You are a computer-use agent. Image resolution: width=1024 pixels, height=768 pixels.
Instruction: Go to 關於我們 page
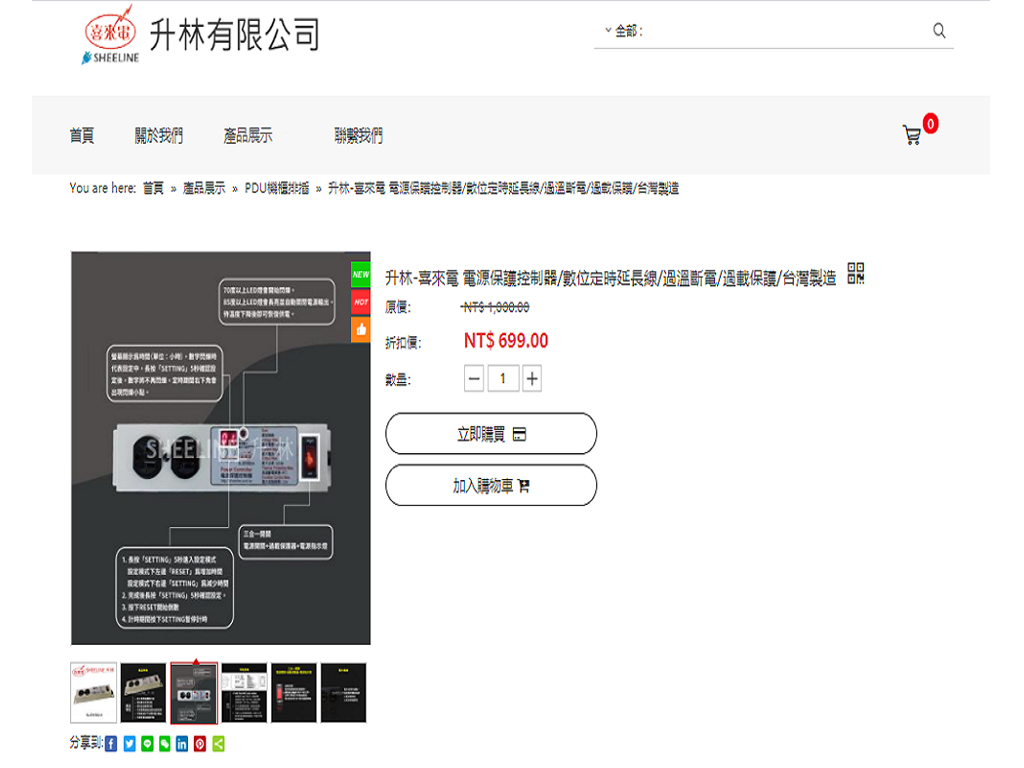[x=159, y=136]
